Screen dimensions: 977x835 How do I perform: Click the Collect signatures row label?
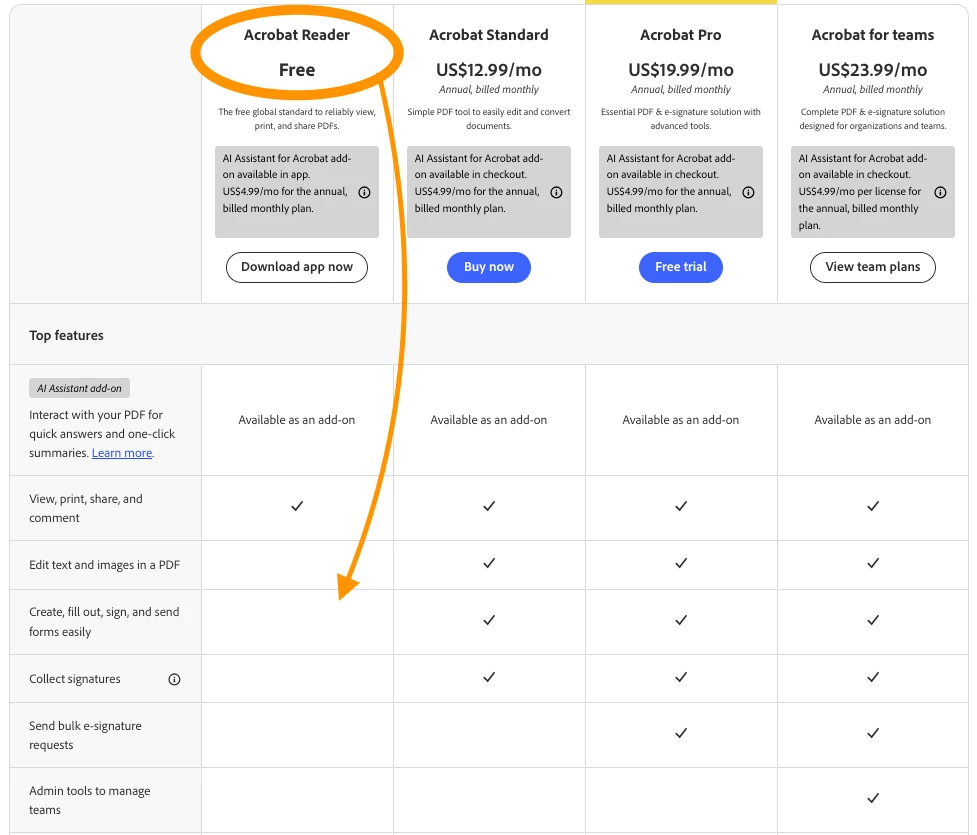(75, 679)
